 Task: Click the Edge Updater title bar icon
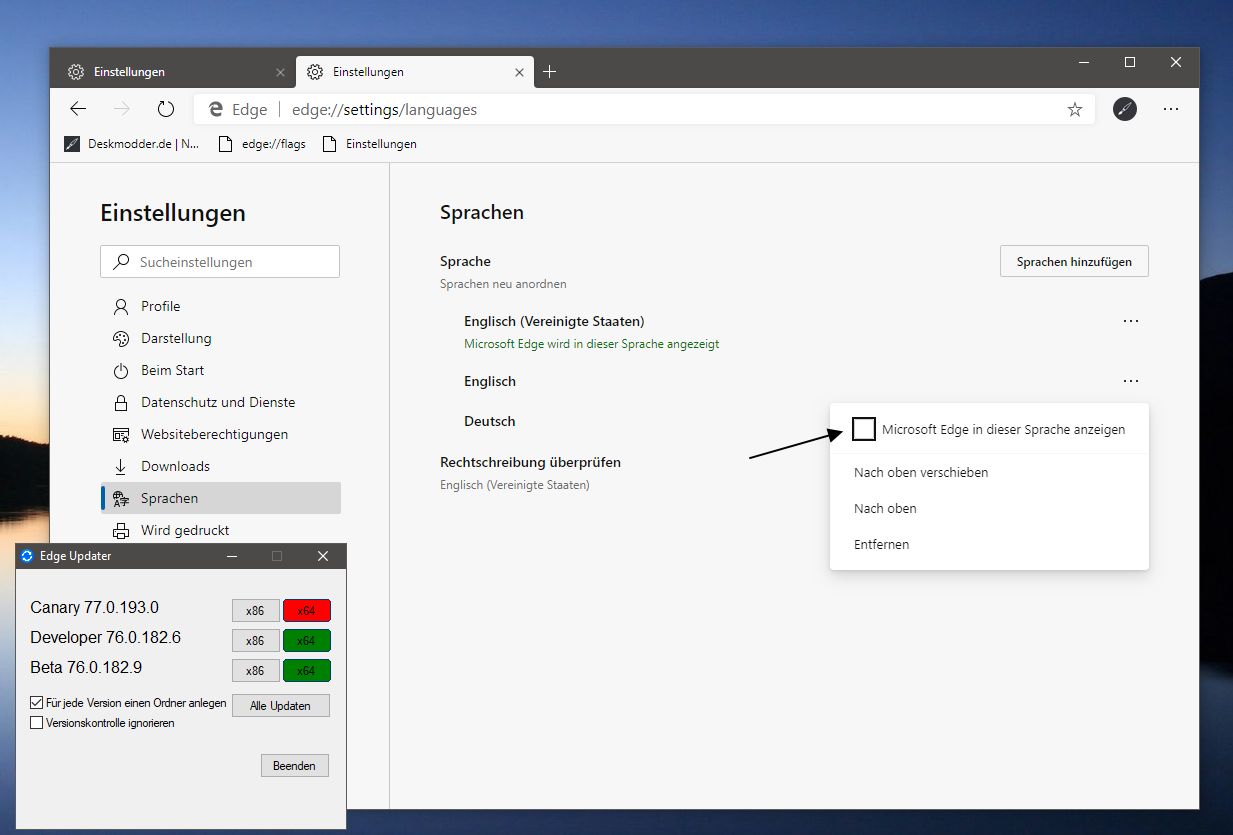pyautogui.click(x=27, y=556)
